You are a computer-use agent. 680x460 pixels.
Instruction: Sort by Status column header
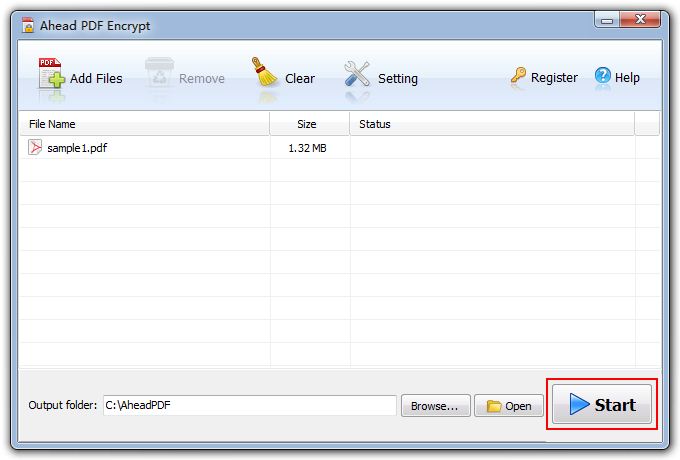tap(492, 124)
